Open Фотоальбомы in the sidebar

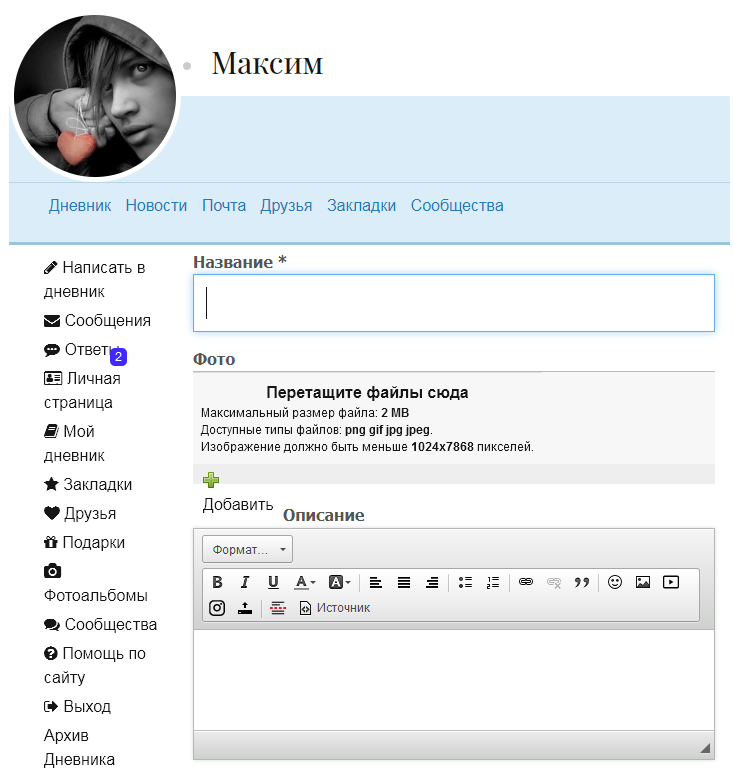point(96,595)
